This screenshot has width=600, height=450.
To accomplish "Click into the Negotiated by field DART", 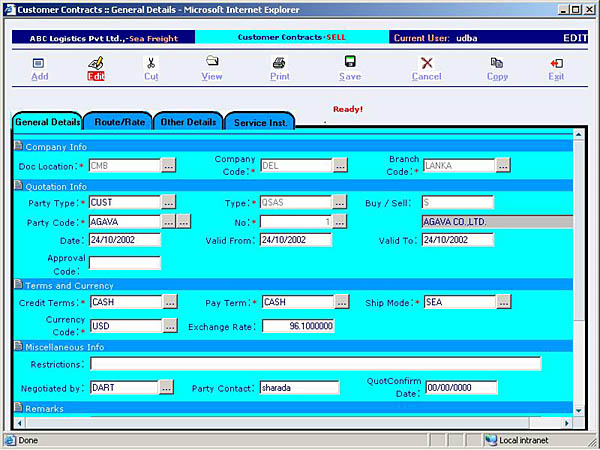I will (124, 387).
